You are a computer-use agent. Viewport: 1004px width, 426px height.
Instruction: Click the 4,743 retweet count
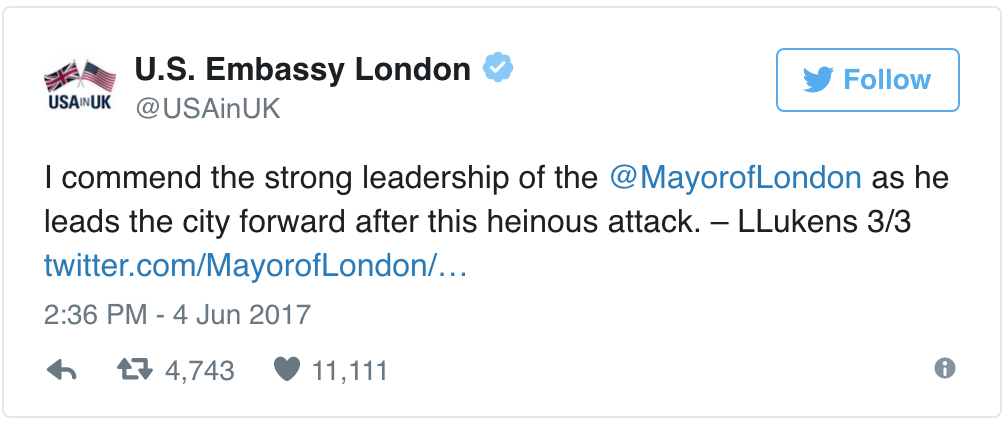pyautogui.click(x=199, y=371)
